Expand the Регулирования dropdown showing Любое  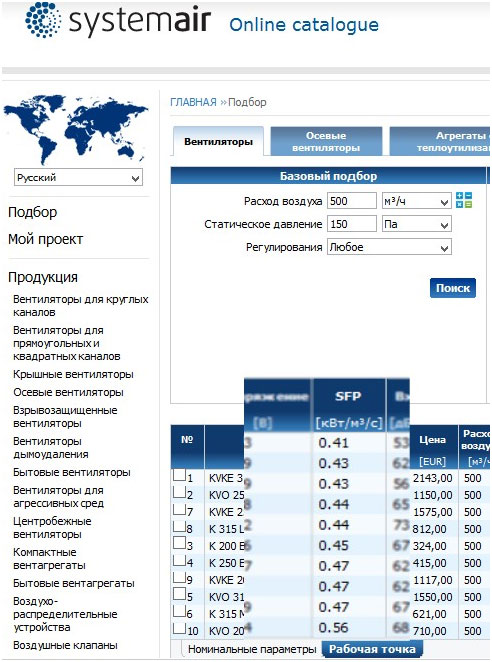click(389, 247)
